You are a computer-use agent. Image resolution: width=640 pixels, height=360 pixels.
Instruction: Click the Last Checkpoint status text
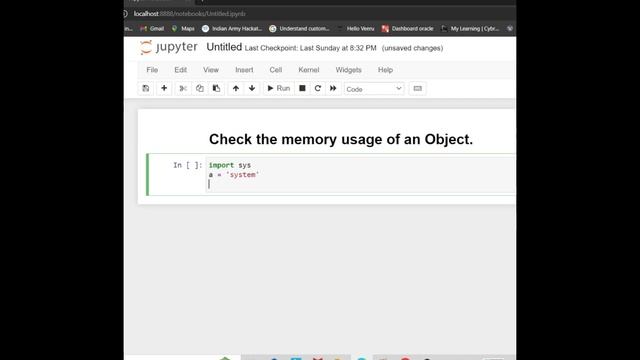(311, 48)
